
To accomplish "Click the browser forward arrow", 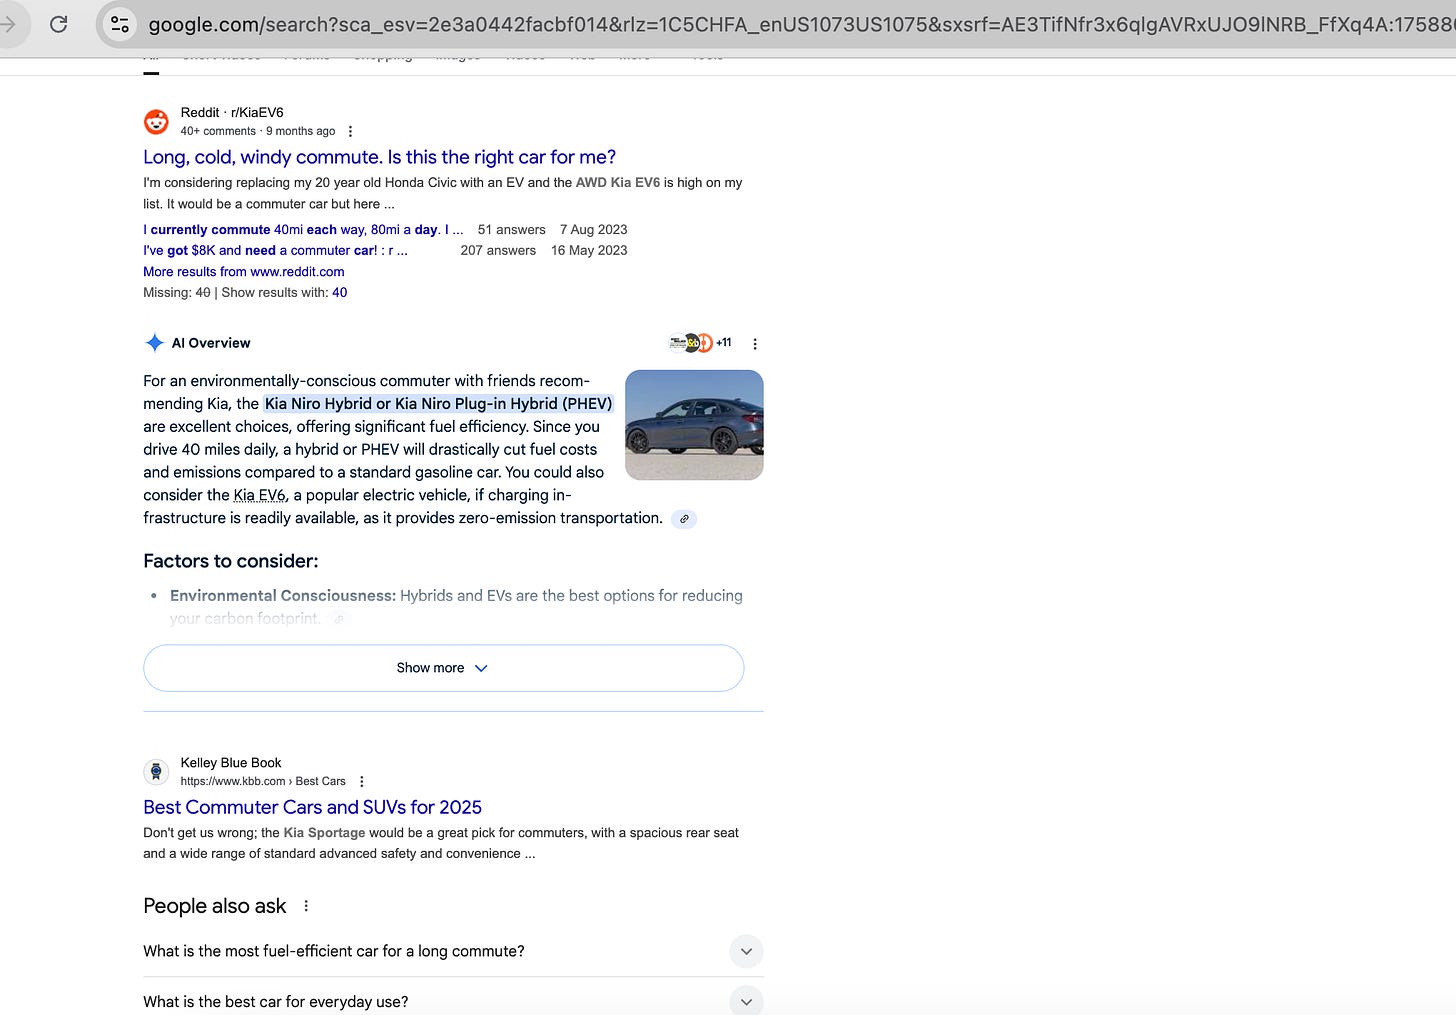I will click(8, 24).
